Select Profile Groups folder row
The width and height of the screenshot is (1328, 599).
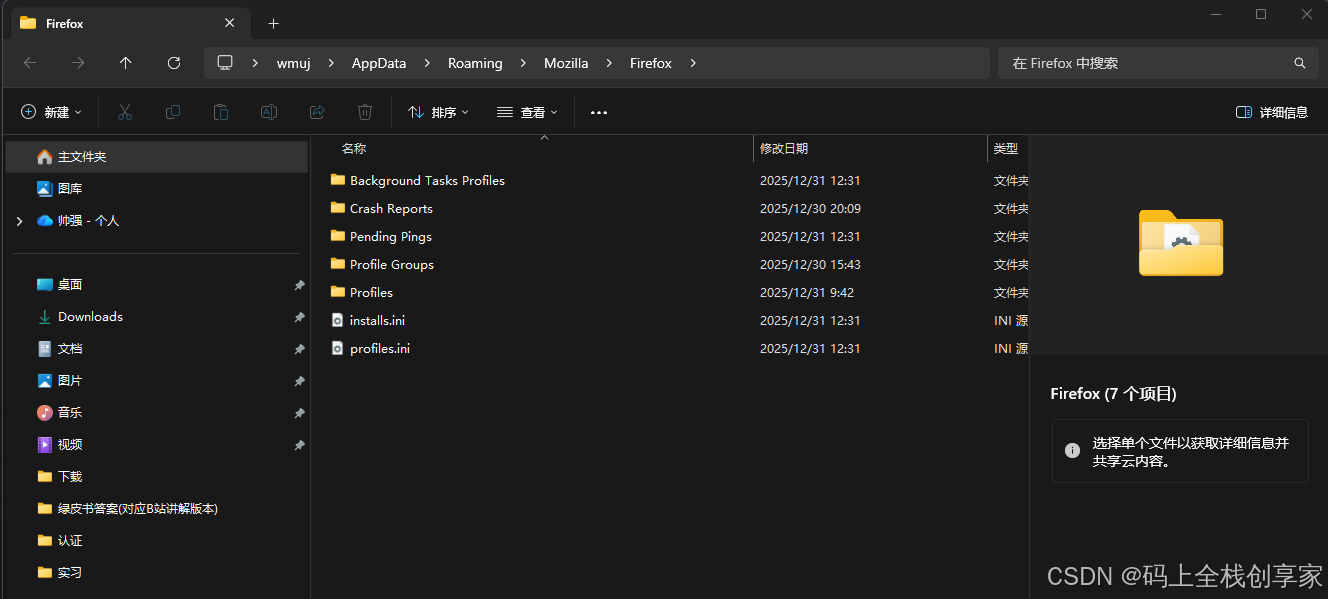pyautogui.click(x=675, y=264)
